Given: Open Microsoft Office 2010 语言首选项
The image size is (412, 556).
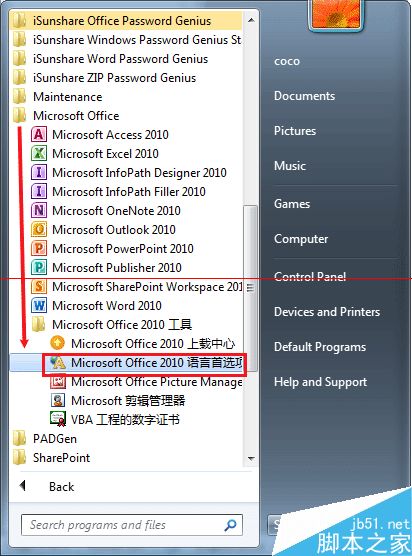Looking at the screenshot, I should (144, 363).
